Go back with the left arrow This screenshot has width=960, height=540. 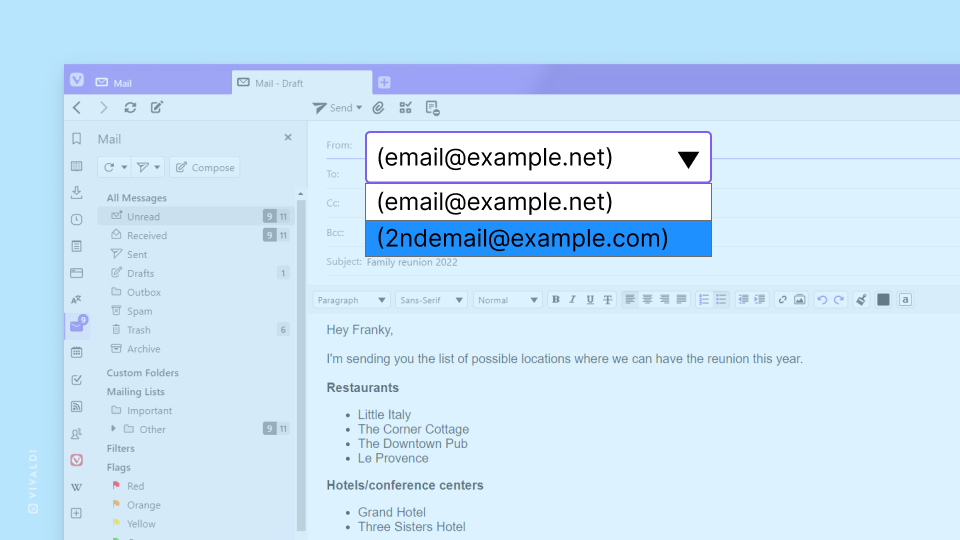point(77,108)
